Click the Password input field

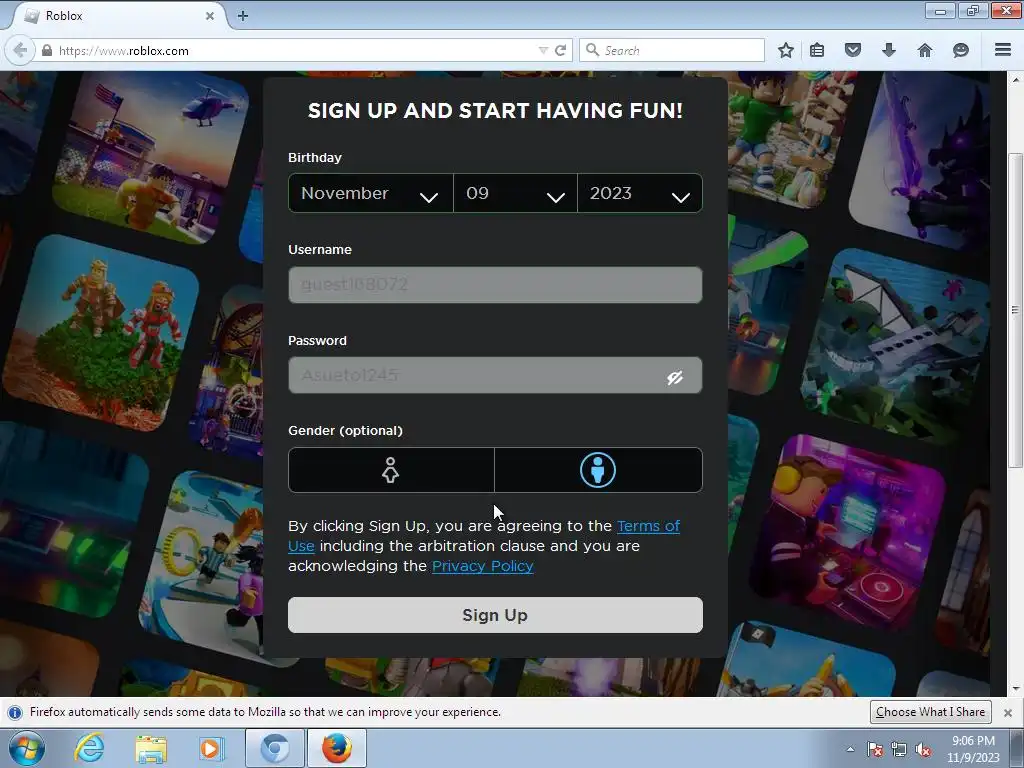[495, 376]
